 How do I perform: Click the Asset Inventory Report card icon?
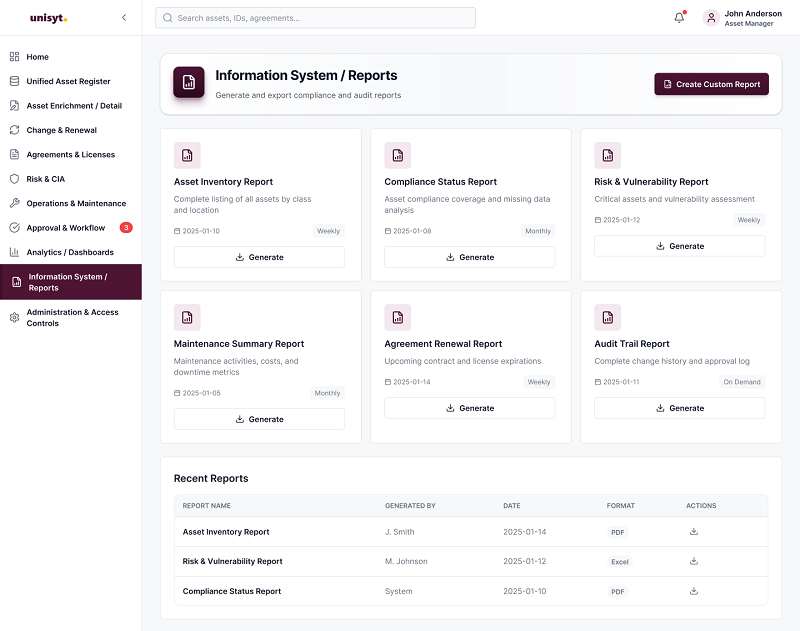point(187,155)
